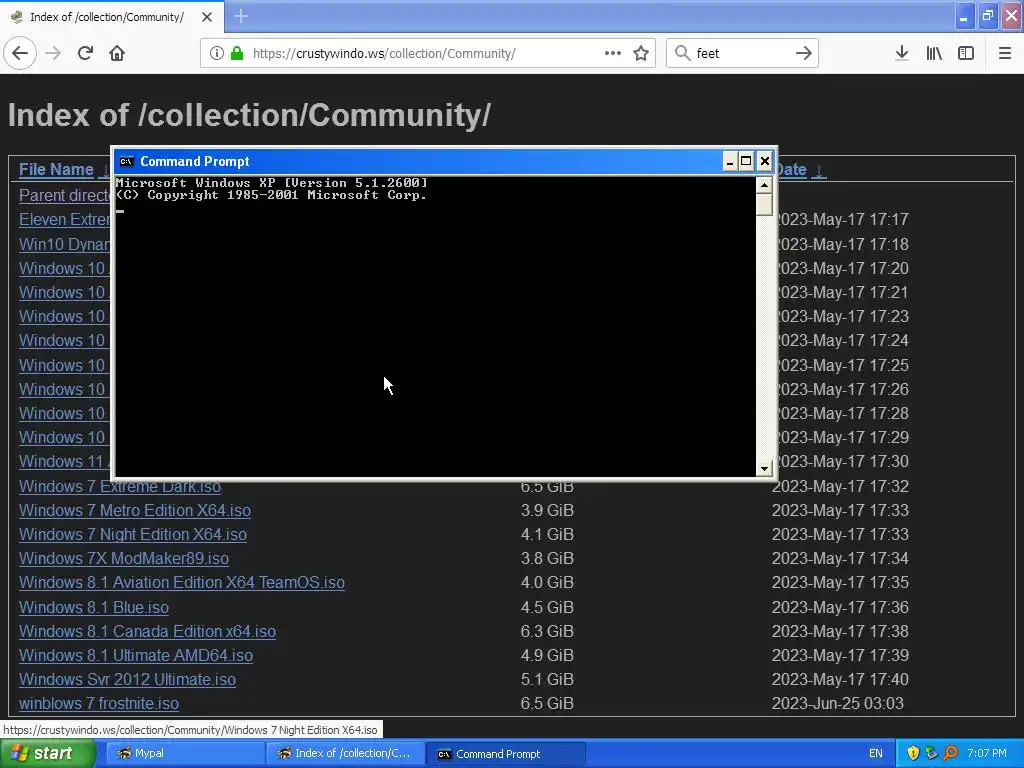Close the Index of /collection/Community/ tab
Image resolution: width=1024 pixels, height=768 pixels.
click(x=207, y=17)
